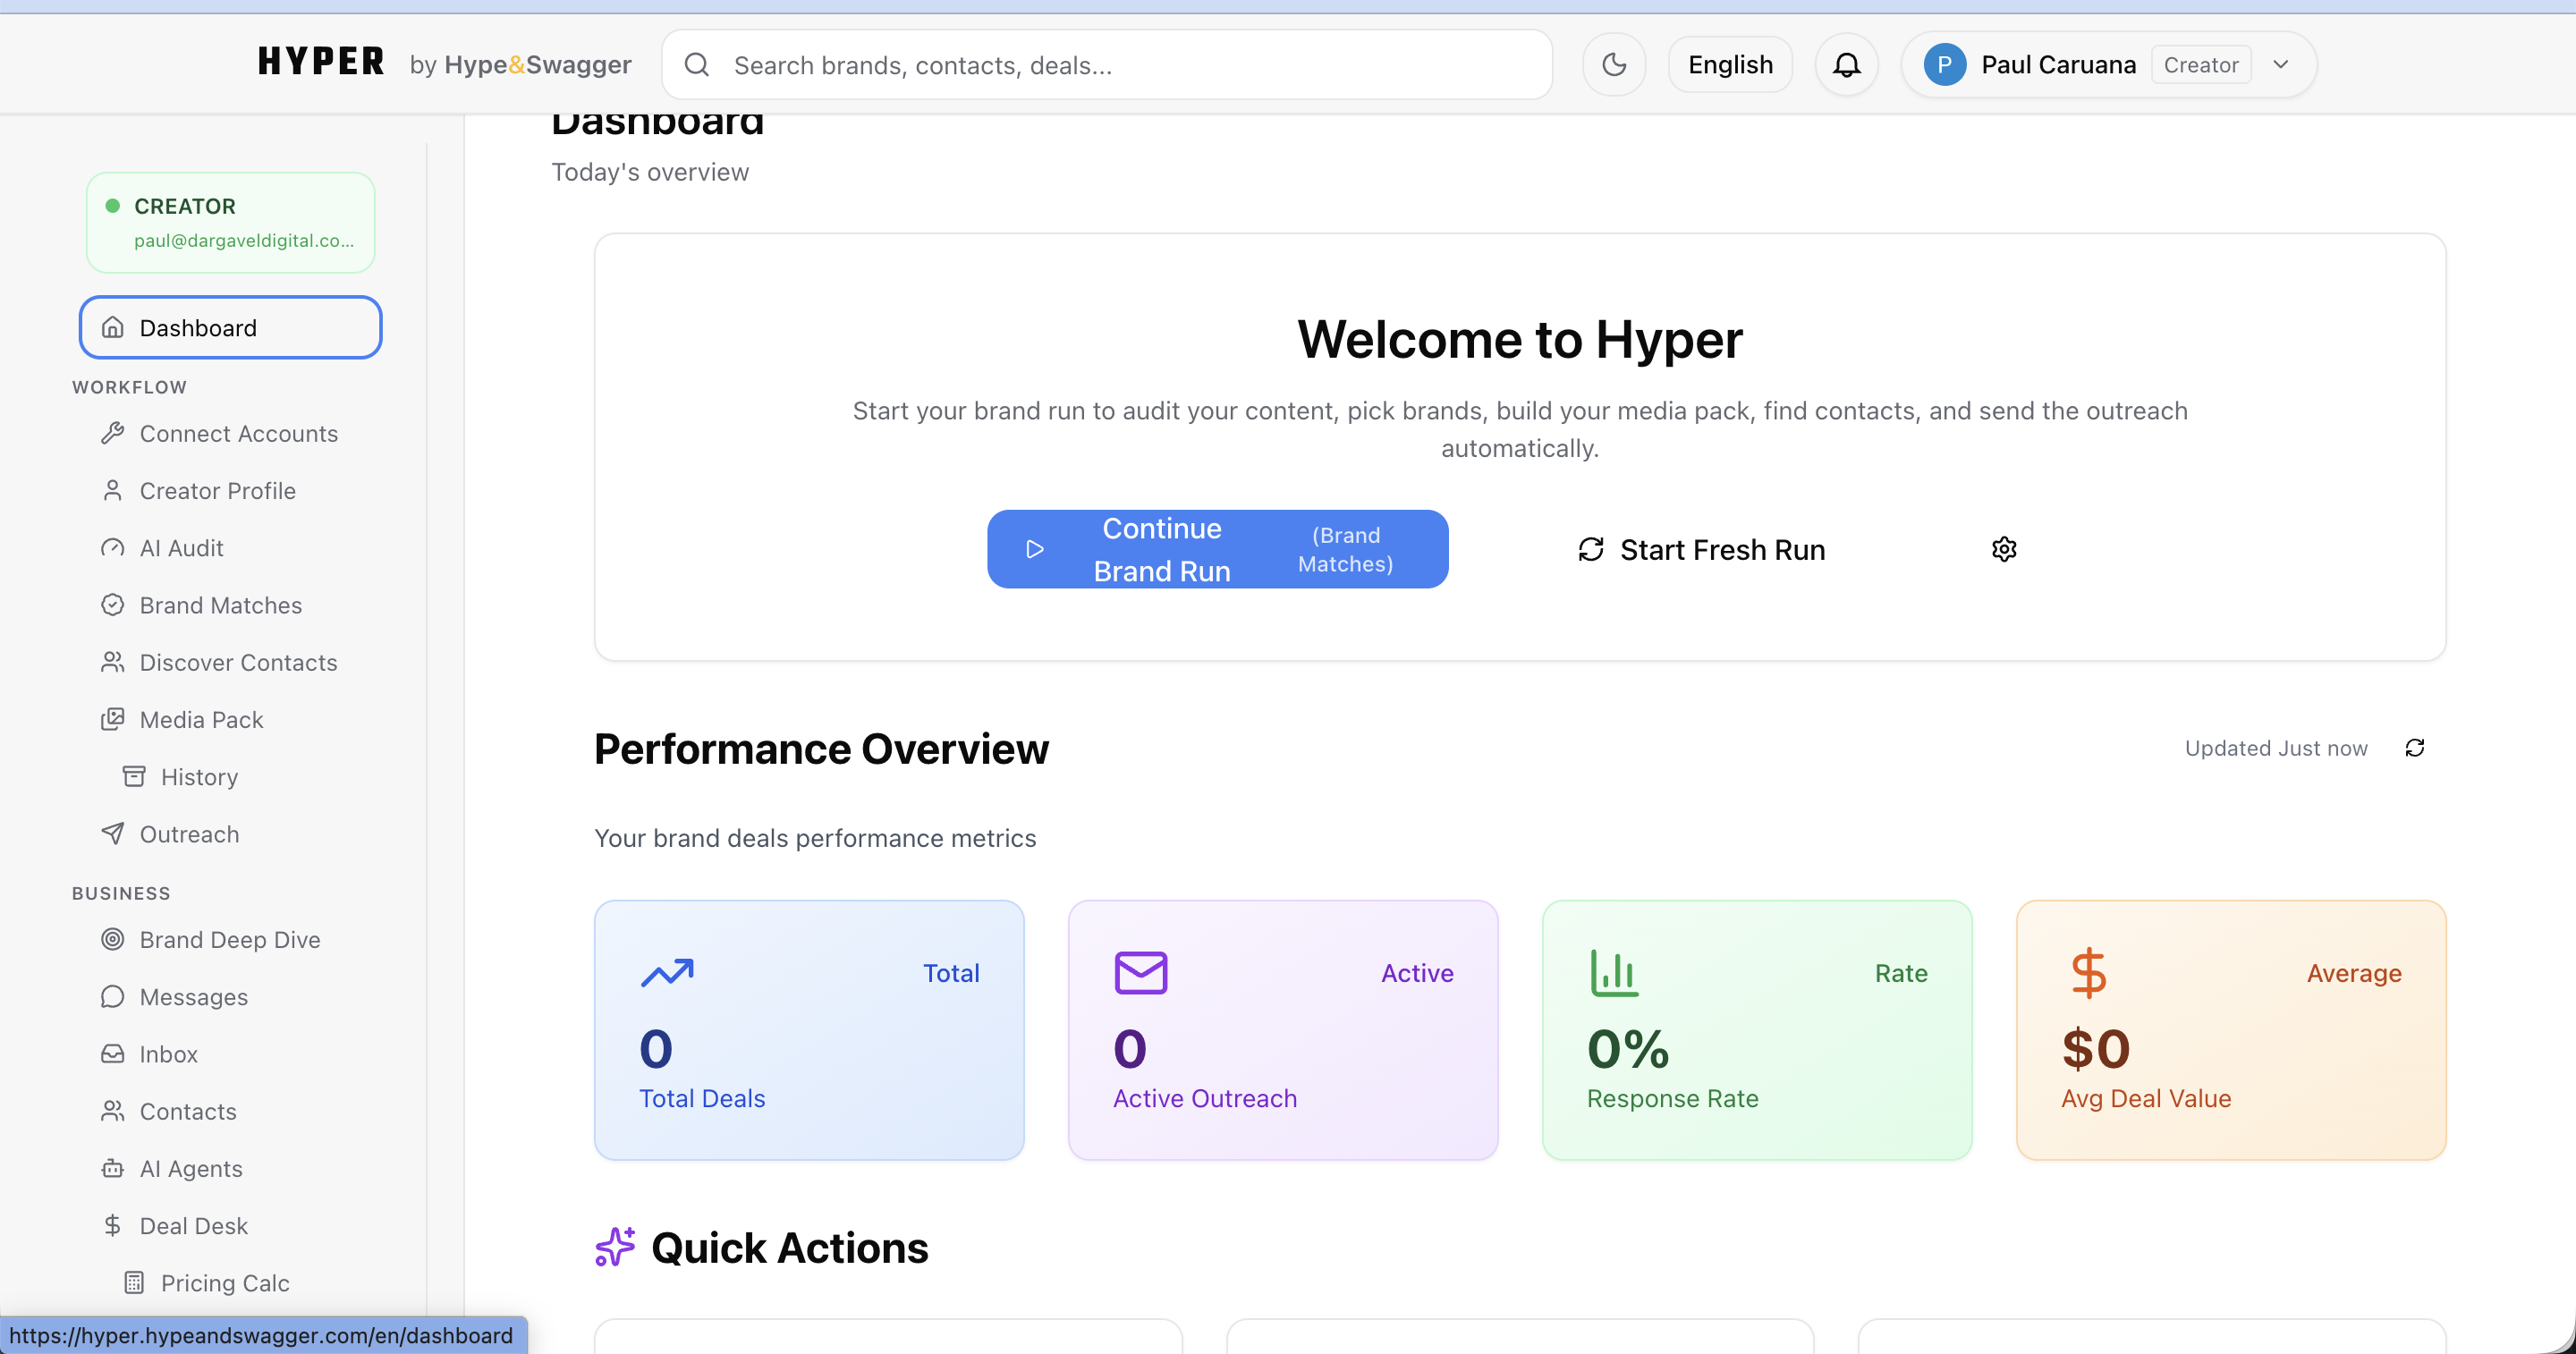2576x1354 pixels.
Task: Open the Media Pack builder
Action: 202,719
